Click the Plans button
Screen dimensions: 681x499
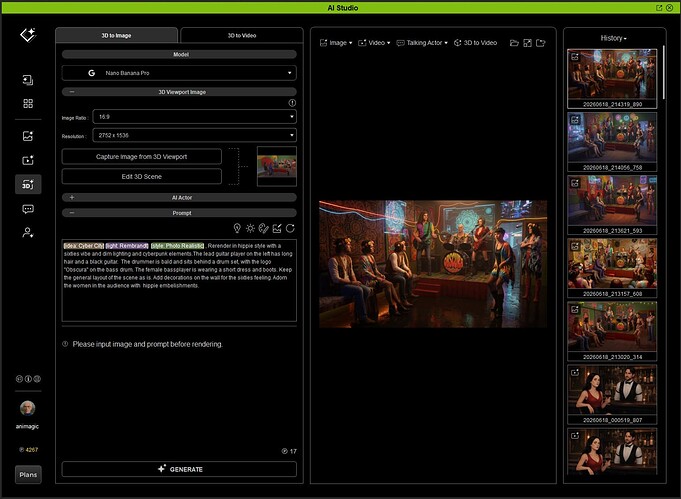coord(28,475)
